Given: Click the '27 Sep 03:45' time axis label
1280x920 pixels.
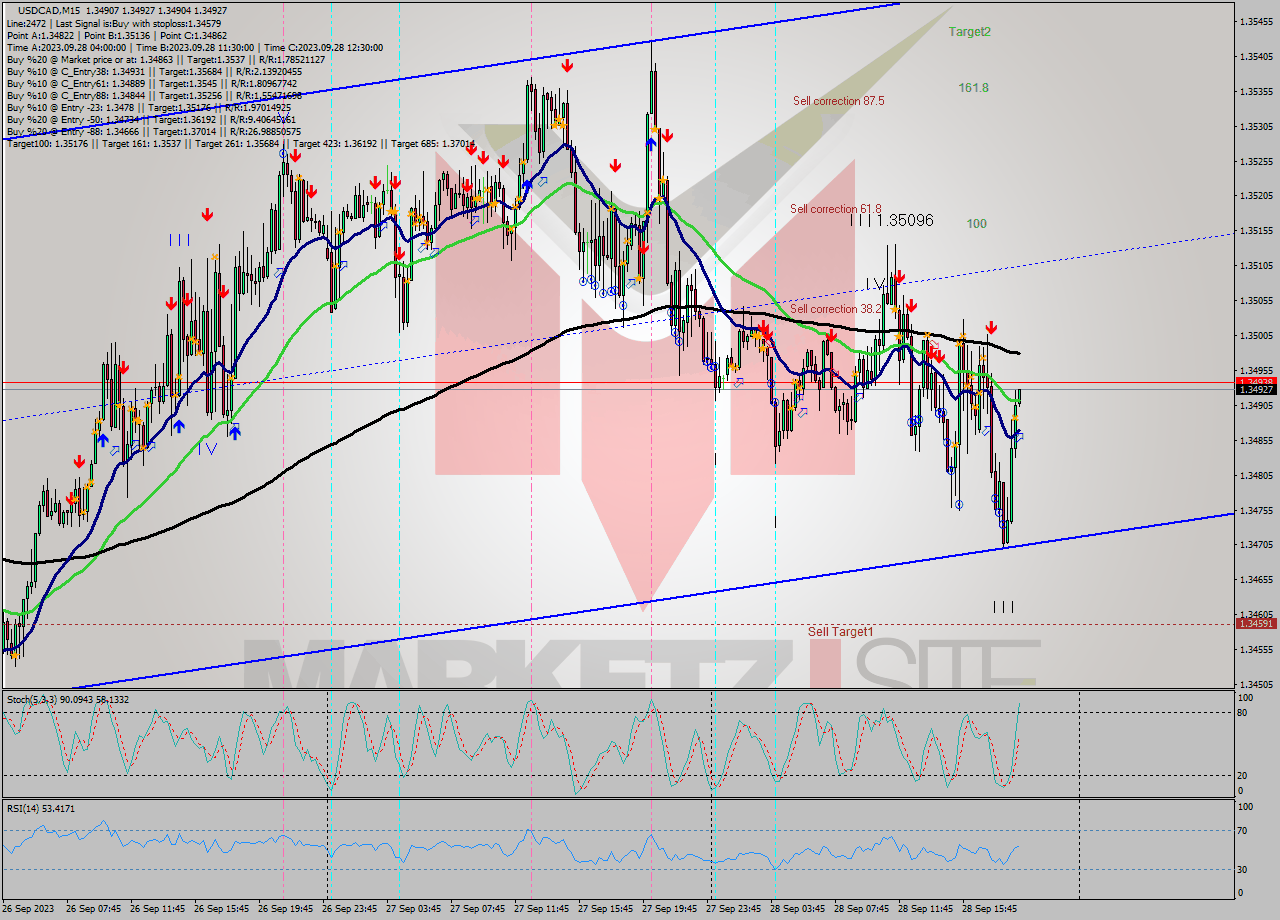Looking at the screenshot, I should pos(414,909).
